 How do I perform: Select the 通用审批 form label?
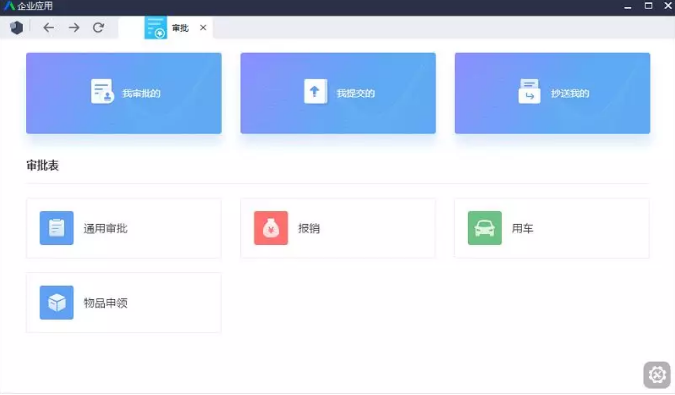pyautogui.click(x=105, y=228)
